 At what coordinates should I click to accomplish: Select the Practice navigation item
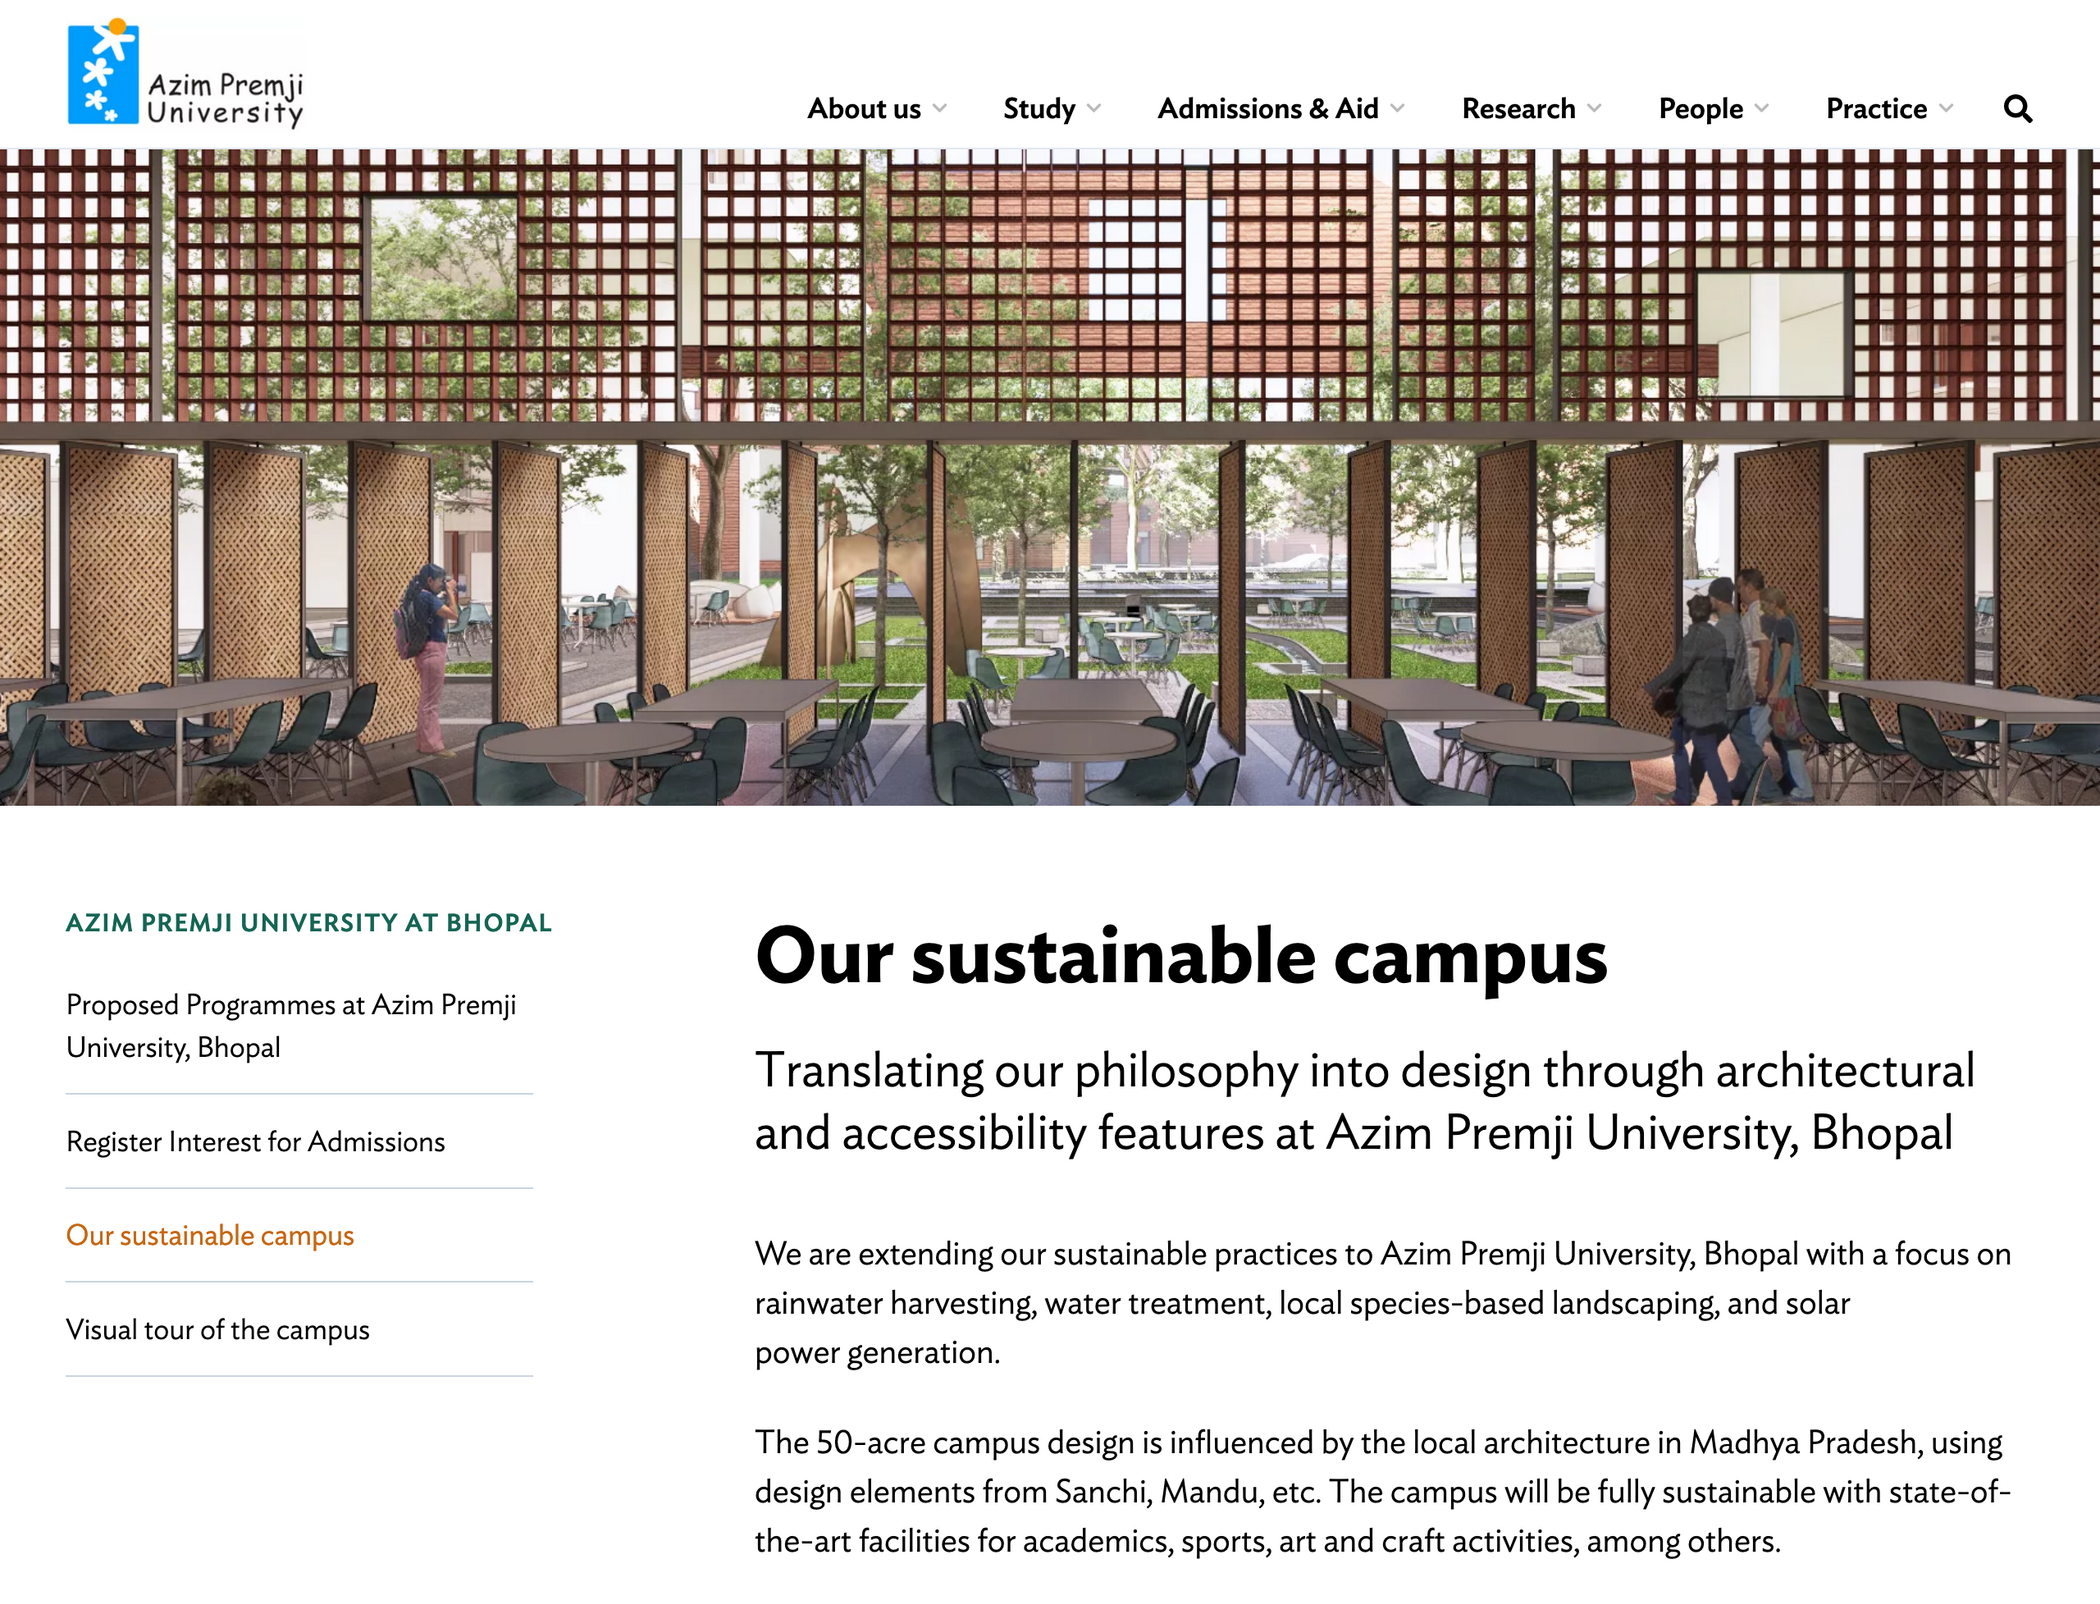click(x=1877, y=109)
